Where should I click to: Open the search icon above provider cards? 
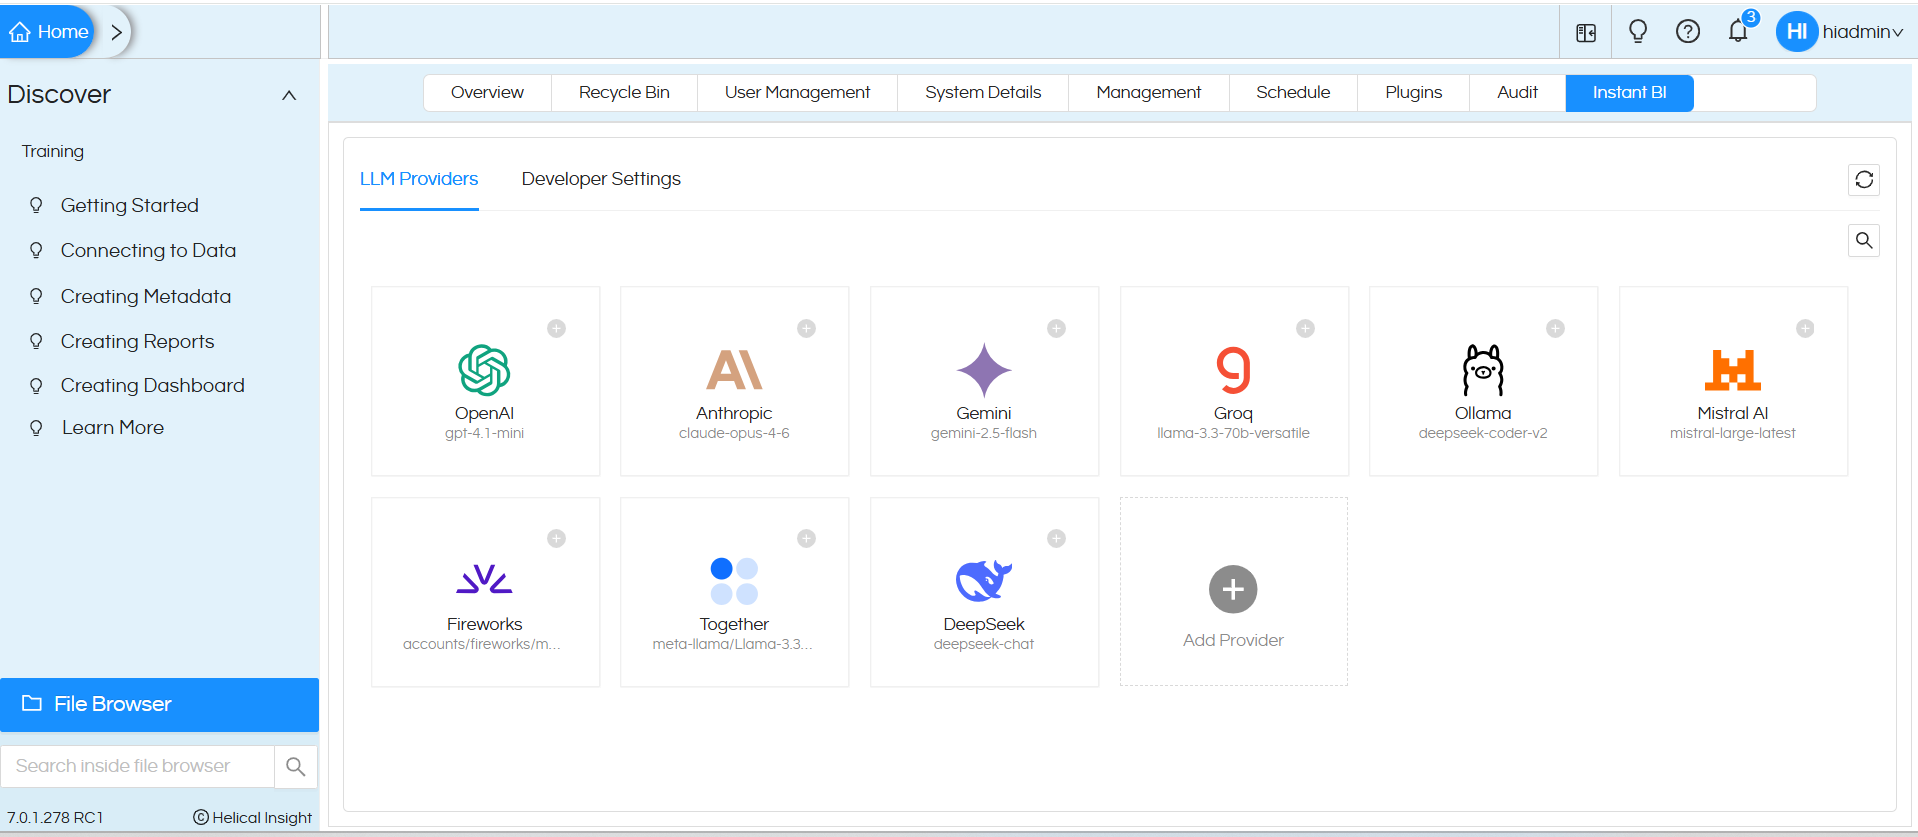pyautogui.click(x=1864, y=240)
